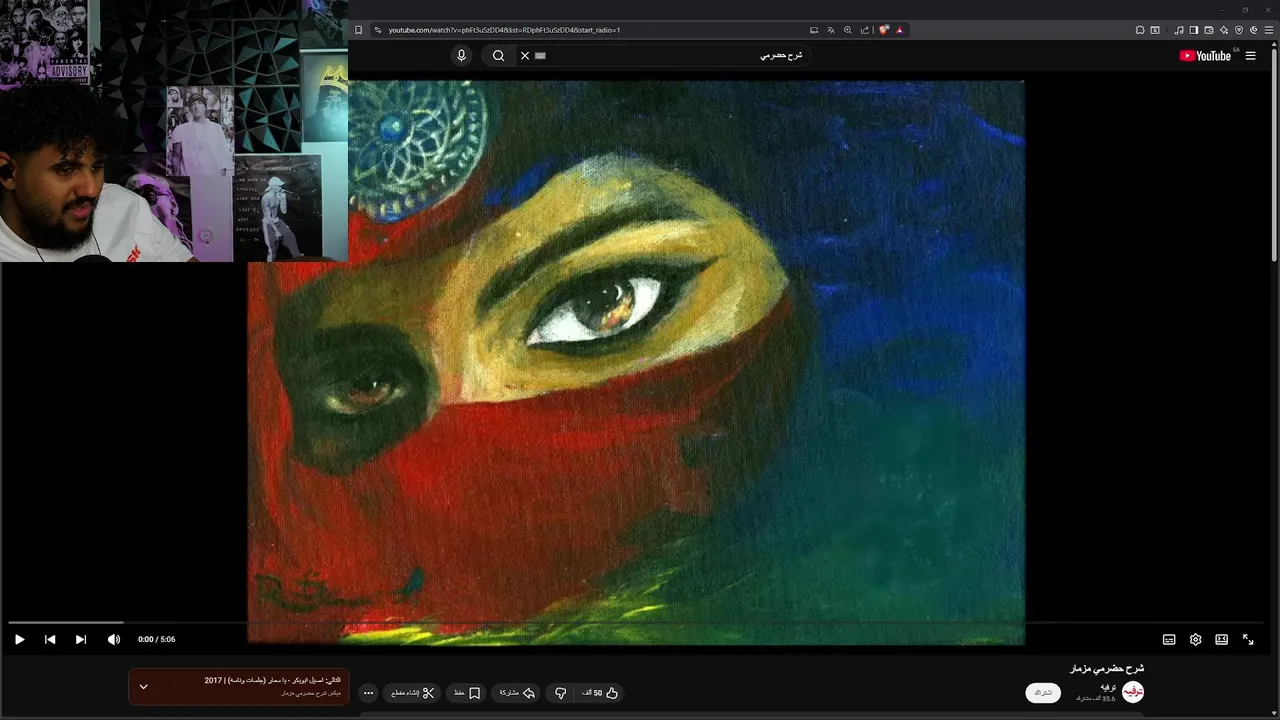Open the Brave VPN shield icon
The image size is (1280, 720).
click(1239, 30)
